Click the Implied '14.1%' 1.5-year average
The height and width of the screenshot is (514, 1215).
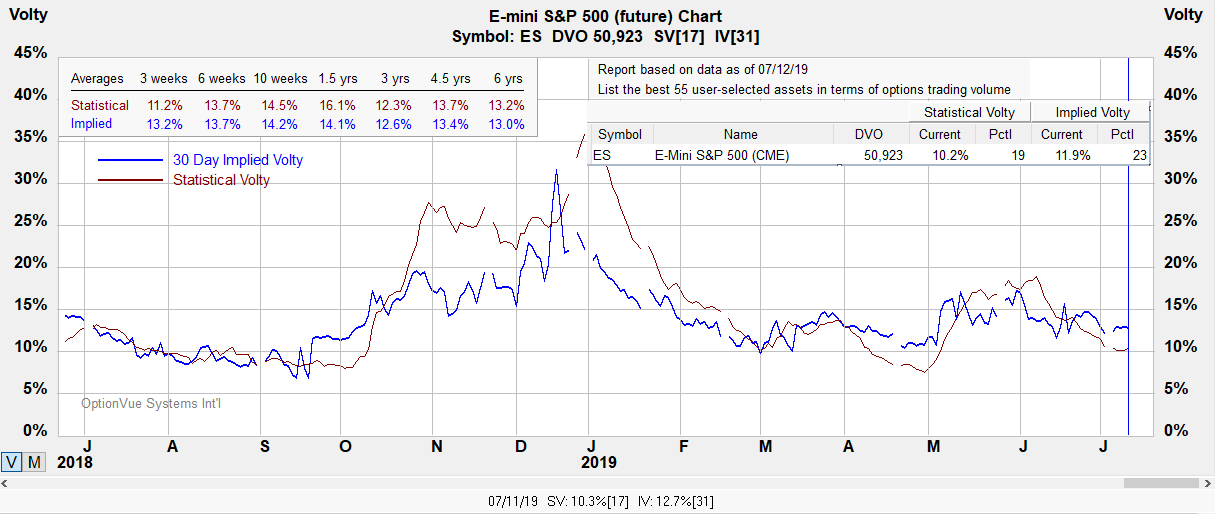point(337,124)
